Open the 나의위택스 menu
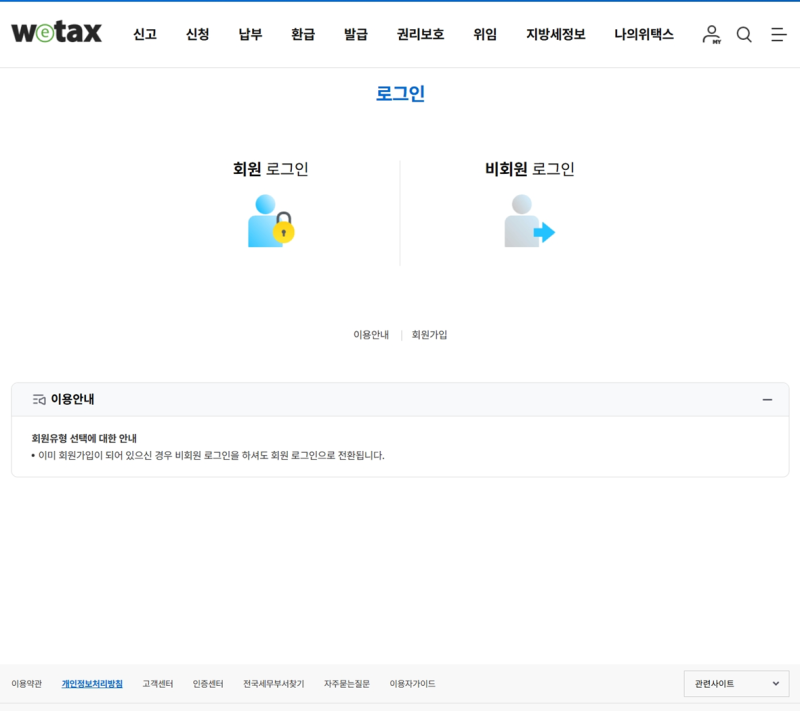 click(643, 33)
